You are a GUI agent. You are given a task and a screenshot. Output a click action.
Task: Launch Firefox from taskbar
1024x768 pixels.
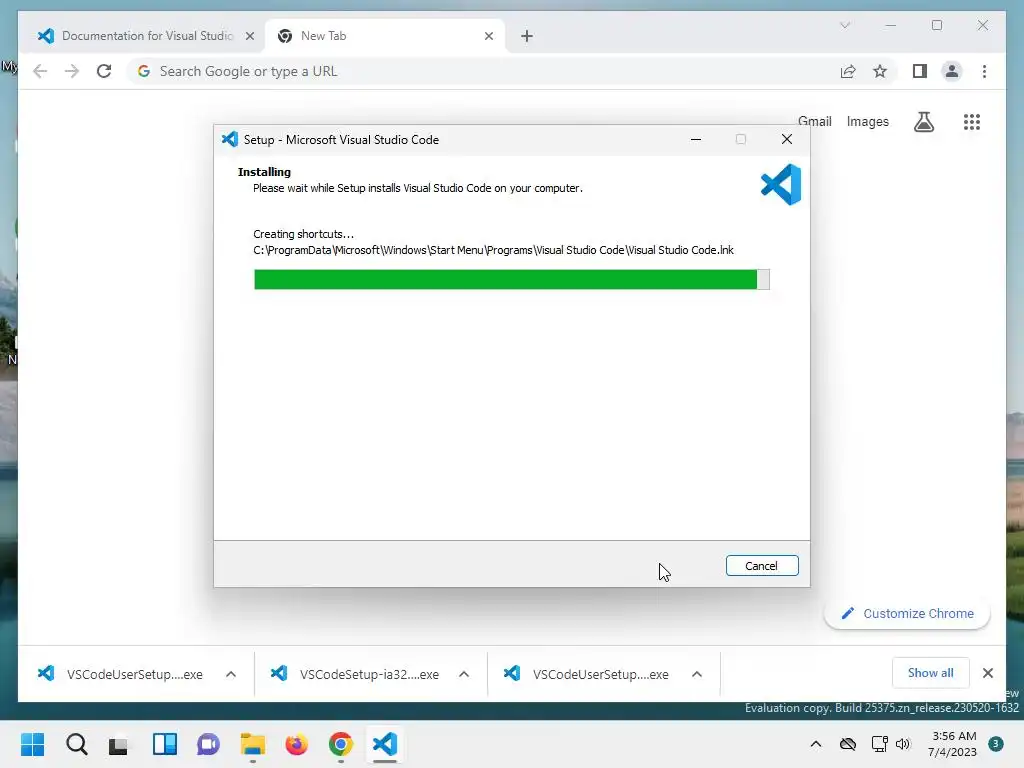tap(296, 744)
